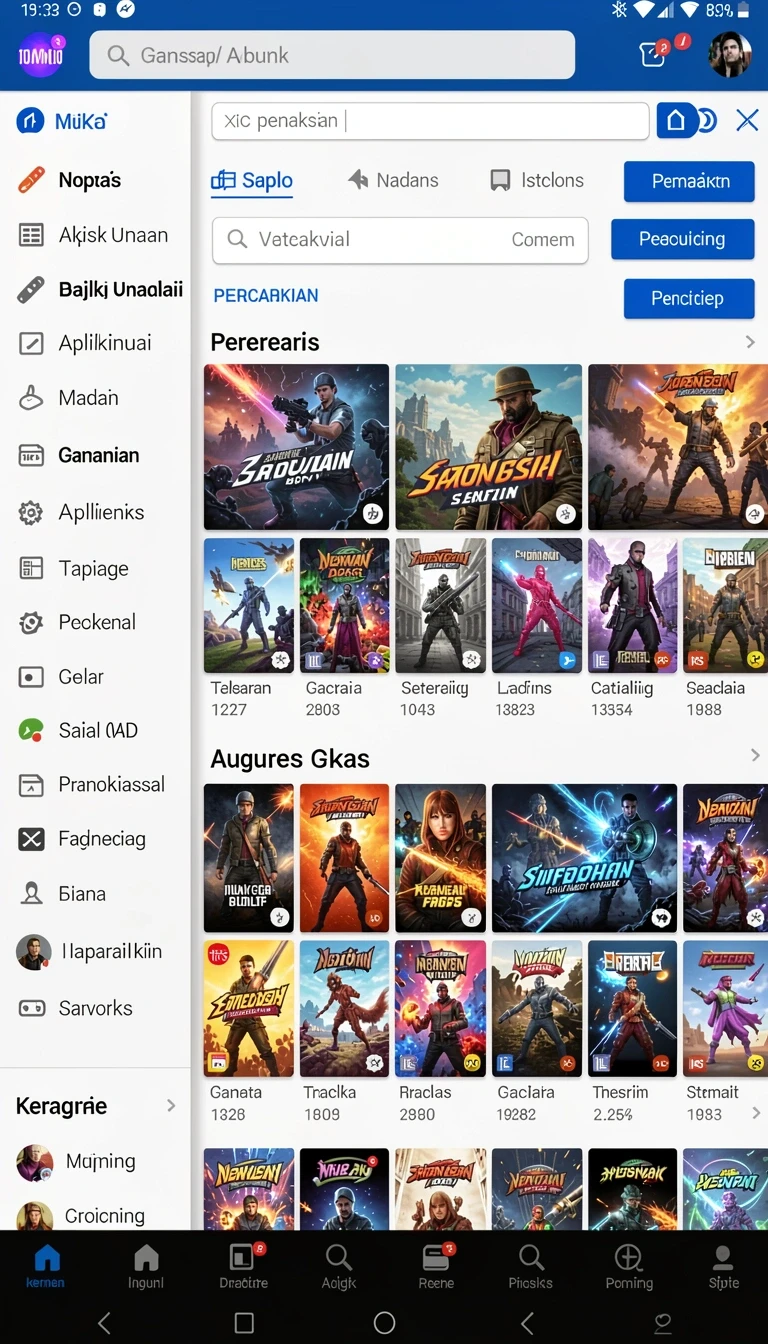Click the Peacuicing button
Viewport: 768px width, 1344px height.
(x=682, y=239)
